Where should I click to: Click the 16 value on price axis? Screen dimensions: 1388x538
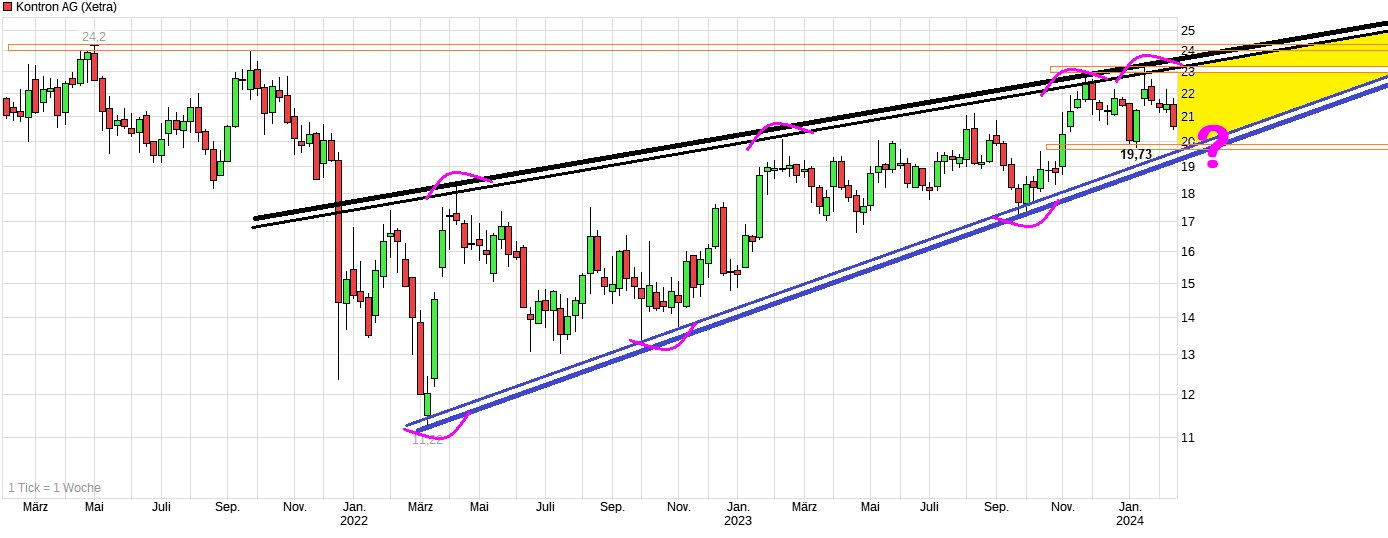(1188, 251)
